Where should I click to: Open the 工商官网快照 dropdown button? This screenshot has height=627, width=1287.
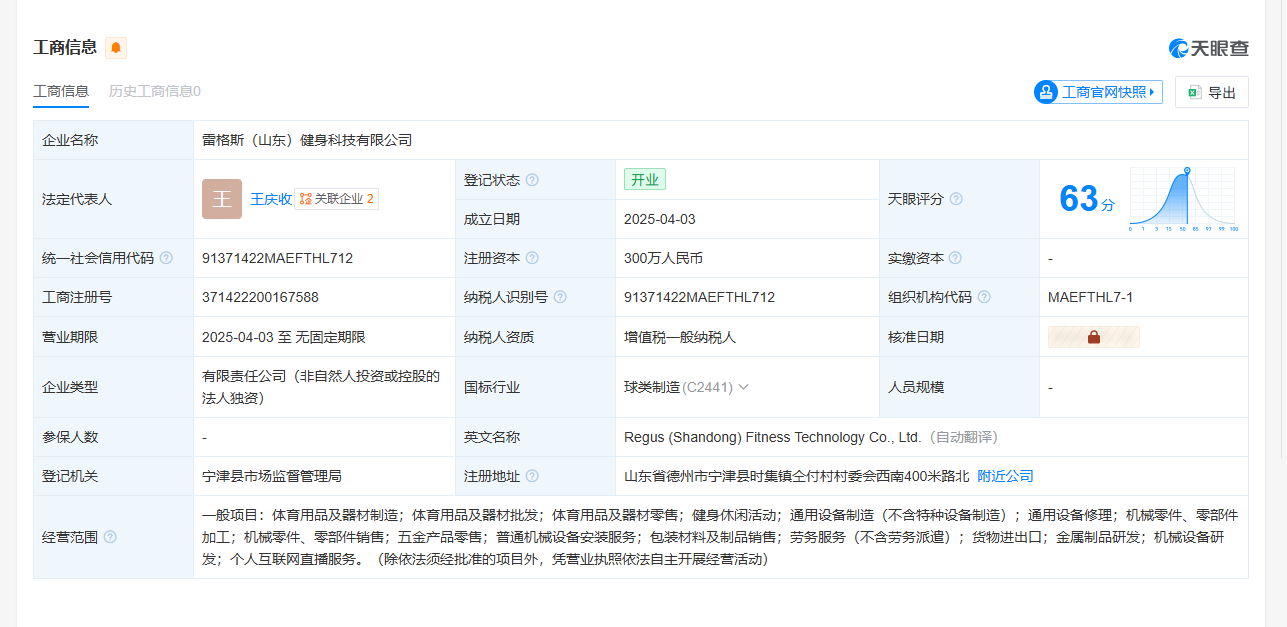point(1098,92)
